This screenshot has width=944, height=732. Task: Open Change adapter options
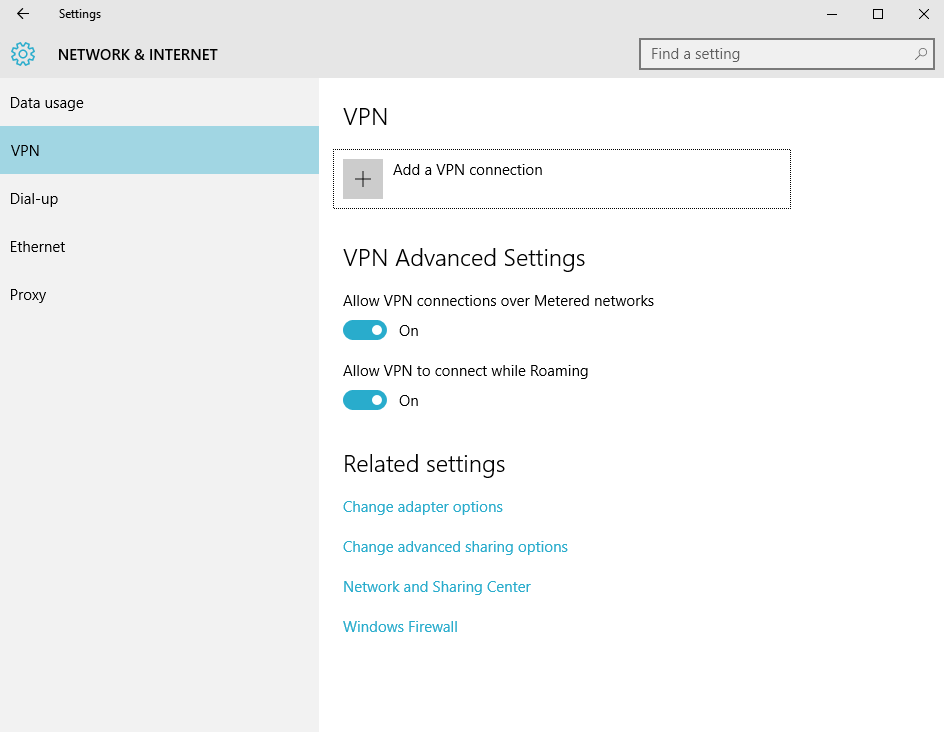point(422,507)
